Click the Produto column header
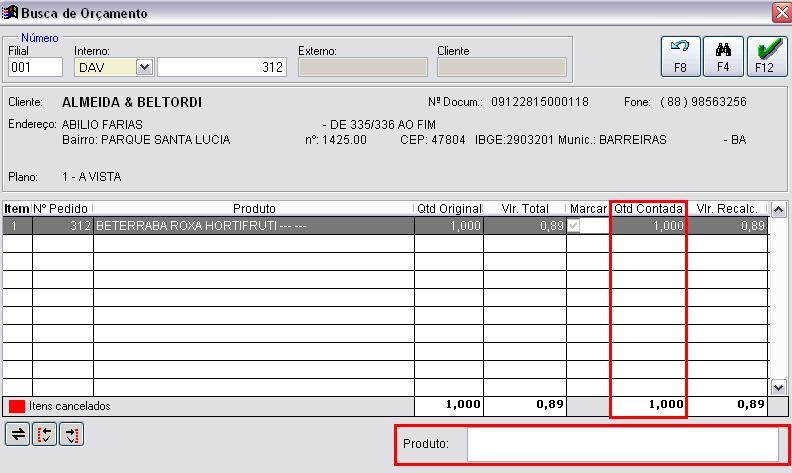Viewport: 792px width, 473px height. pos(253,209)
